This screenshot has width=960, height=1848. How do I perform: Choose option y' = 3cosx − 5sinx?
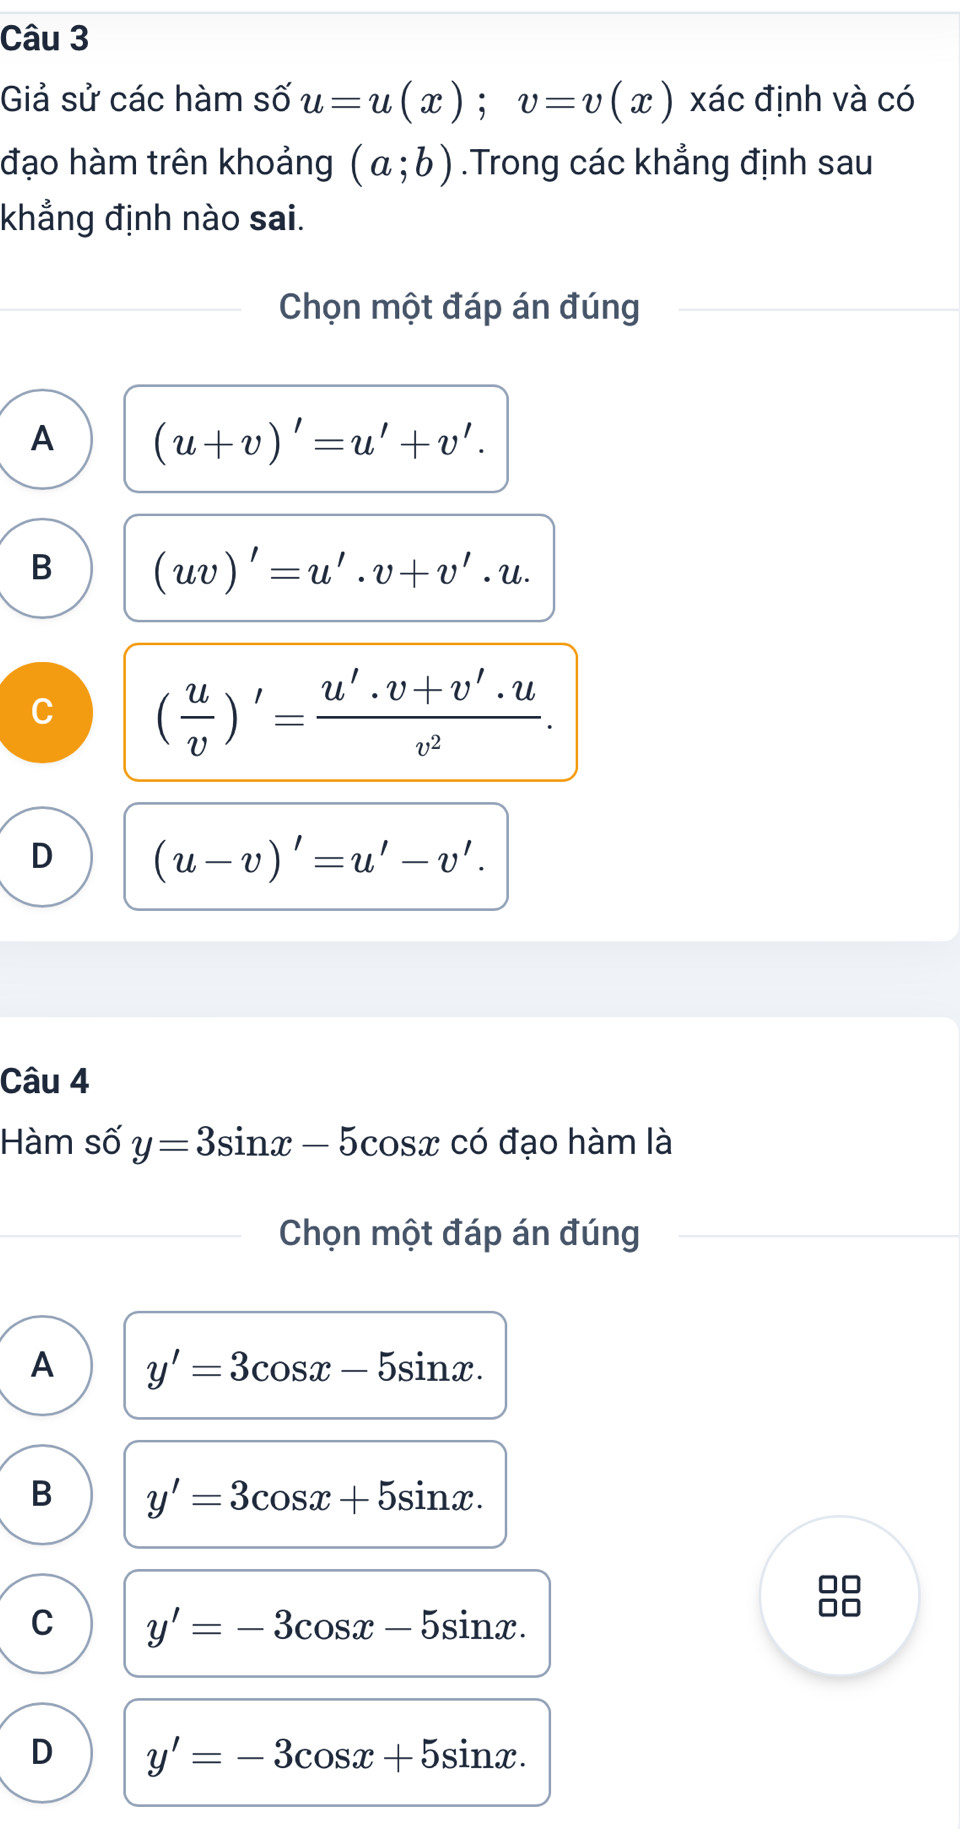pyautogui.click(x=315, y=1365)
